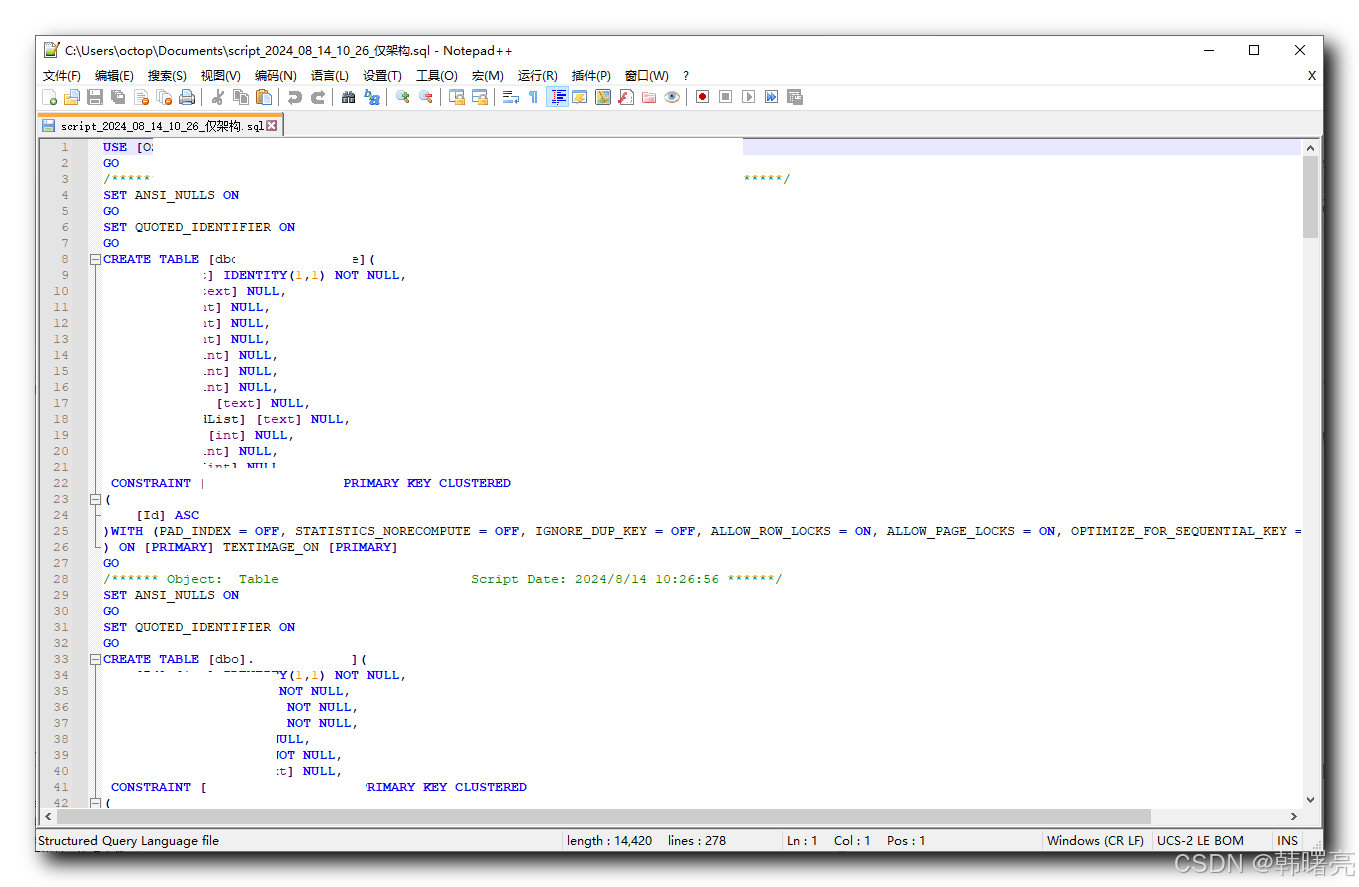The image size is (1359, 887).
Task: Open the 宏(M) menu
Action: (487, 76)
